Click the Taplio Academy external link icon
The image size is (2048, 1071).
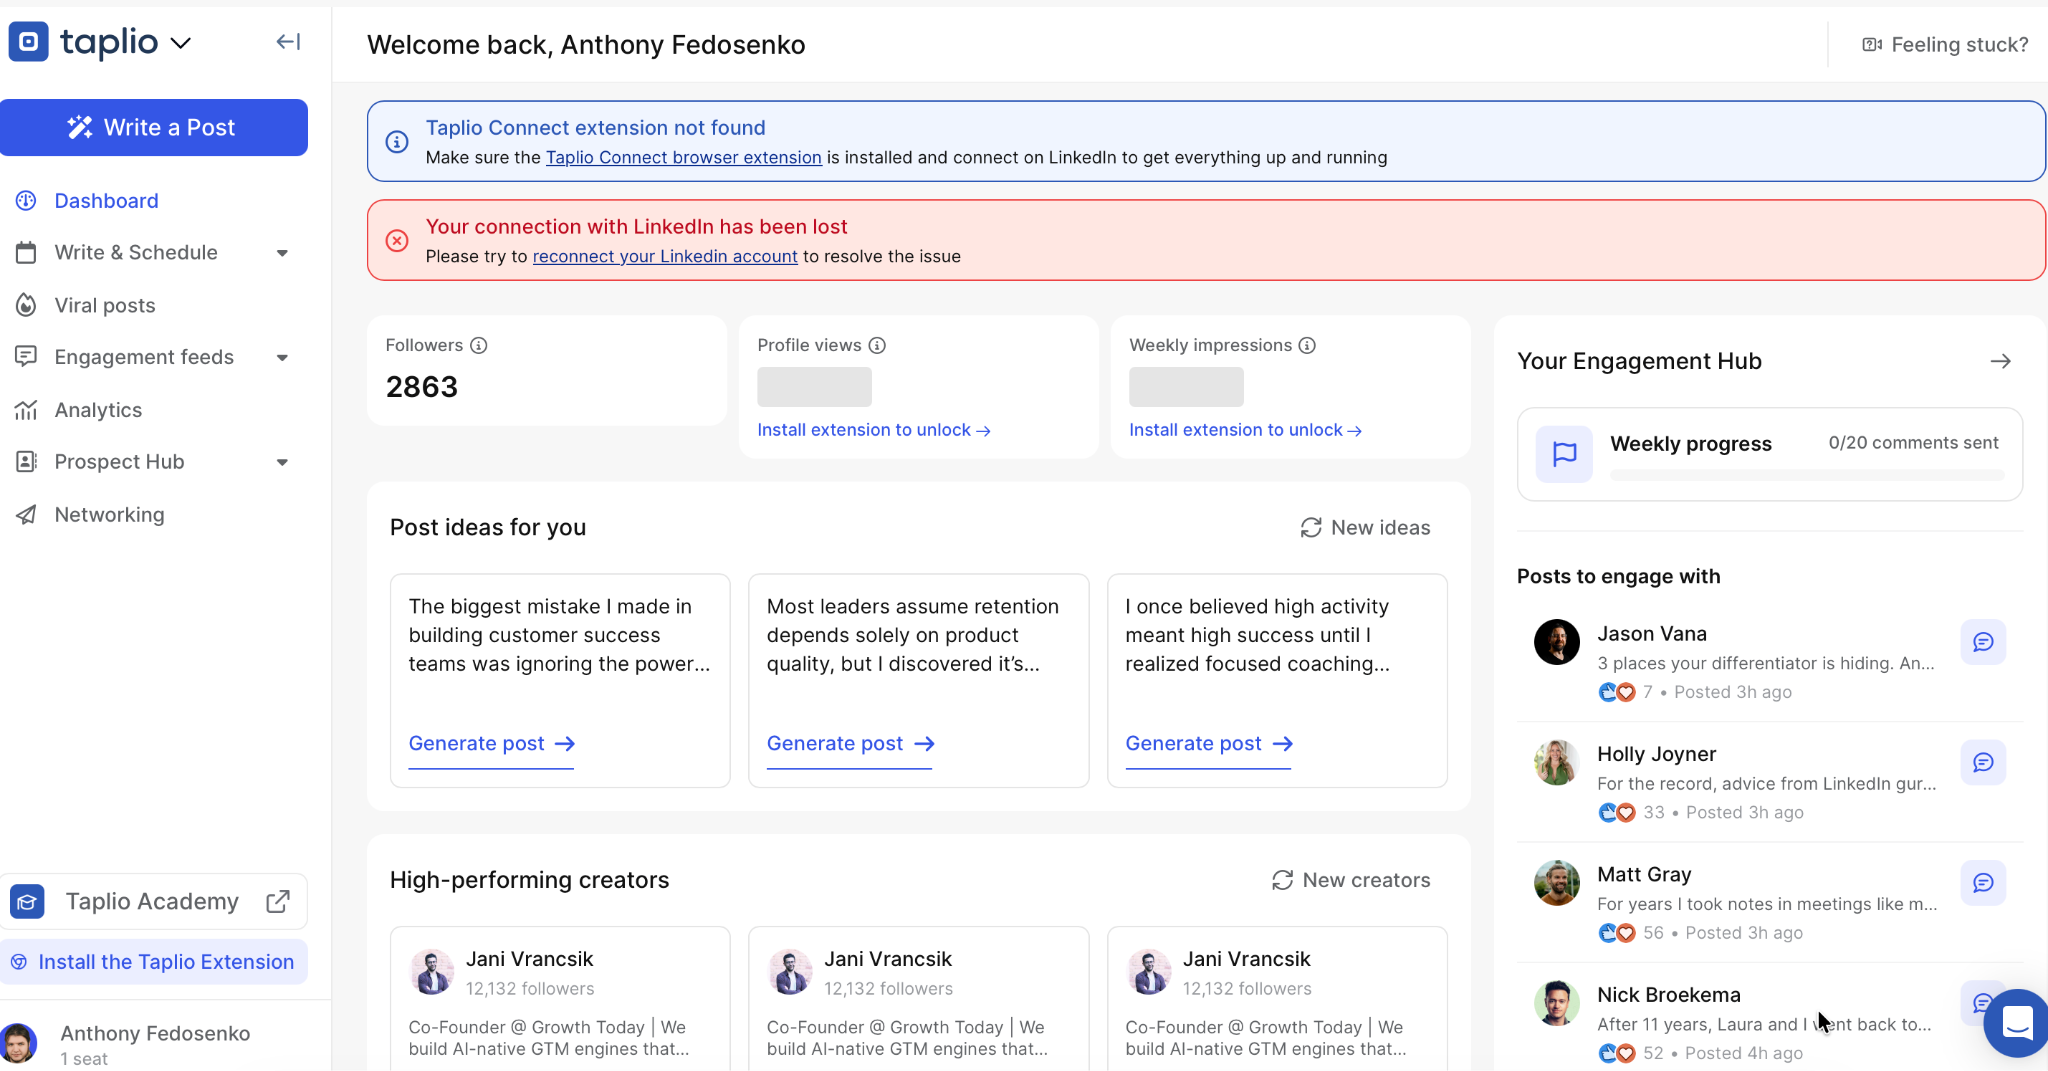click(278, 901)
